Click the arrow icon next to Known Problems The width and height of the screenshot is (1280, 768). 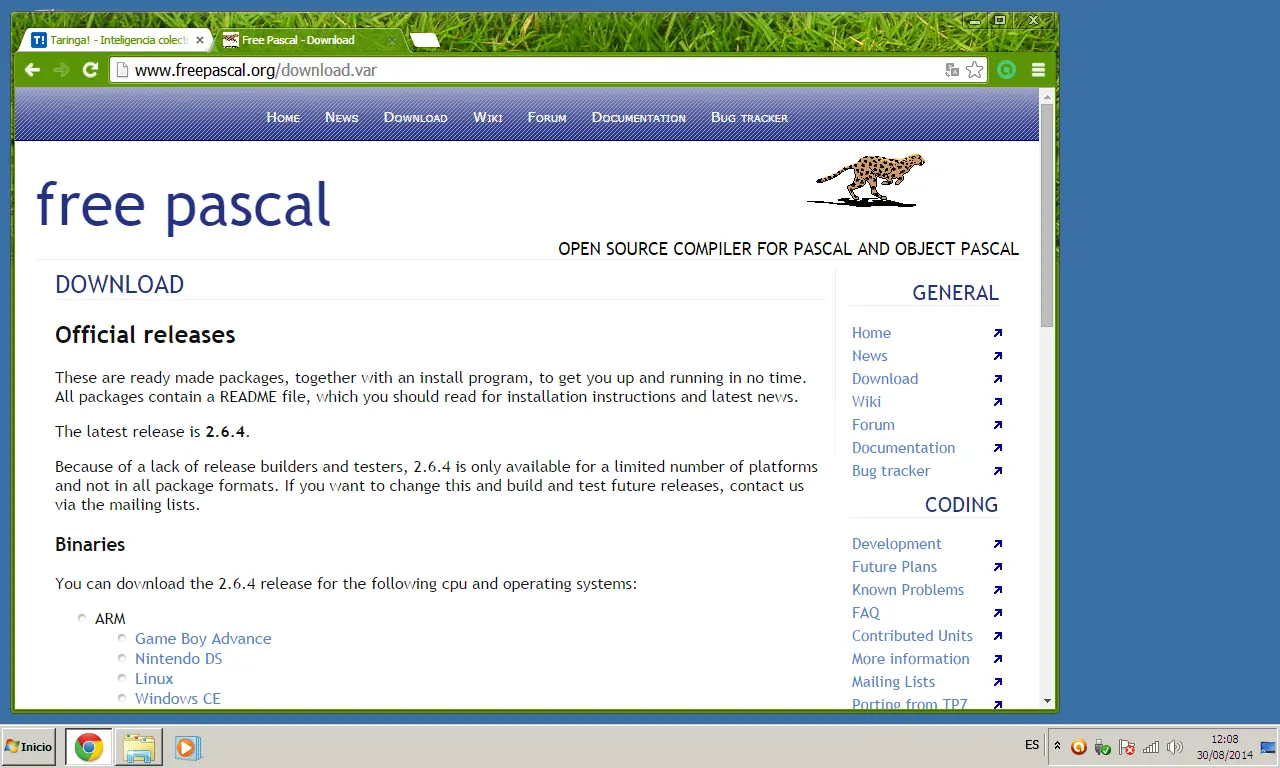tap(997, 590)
